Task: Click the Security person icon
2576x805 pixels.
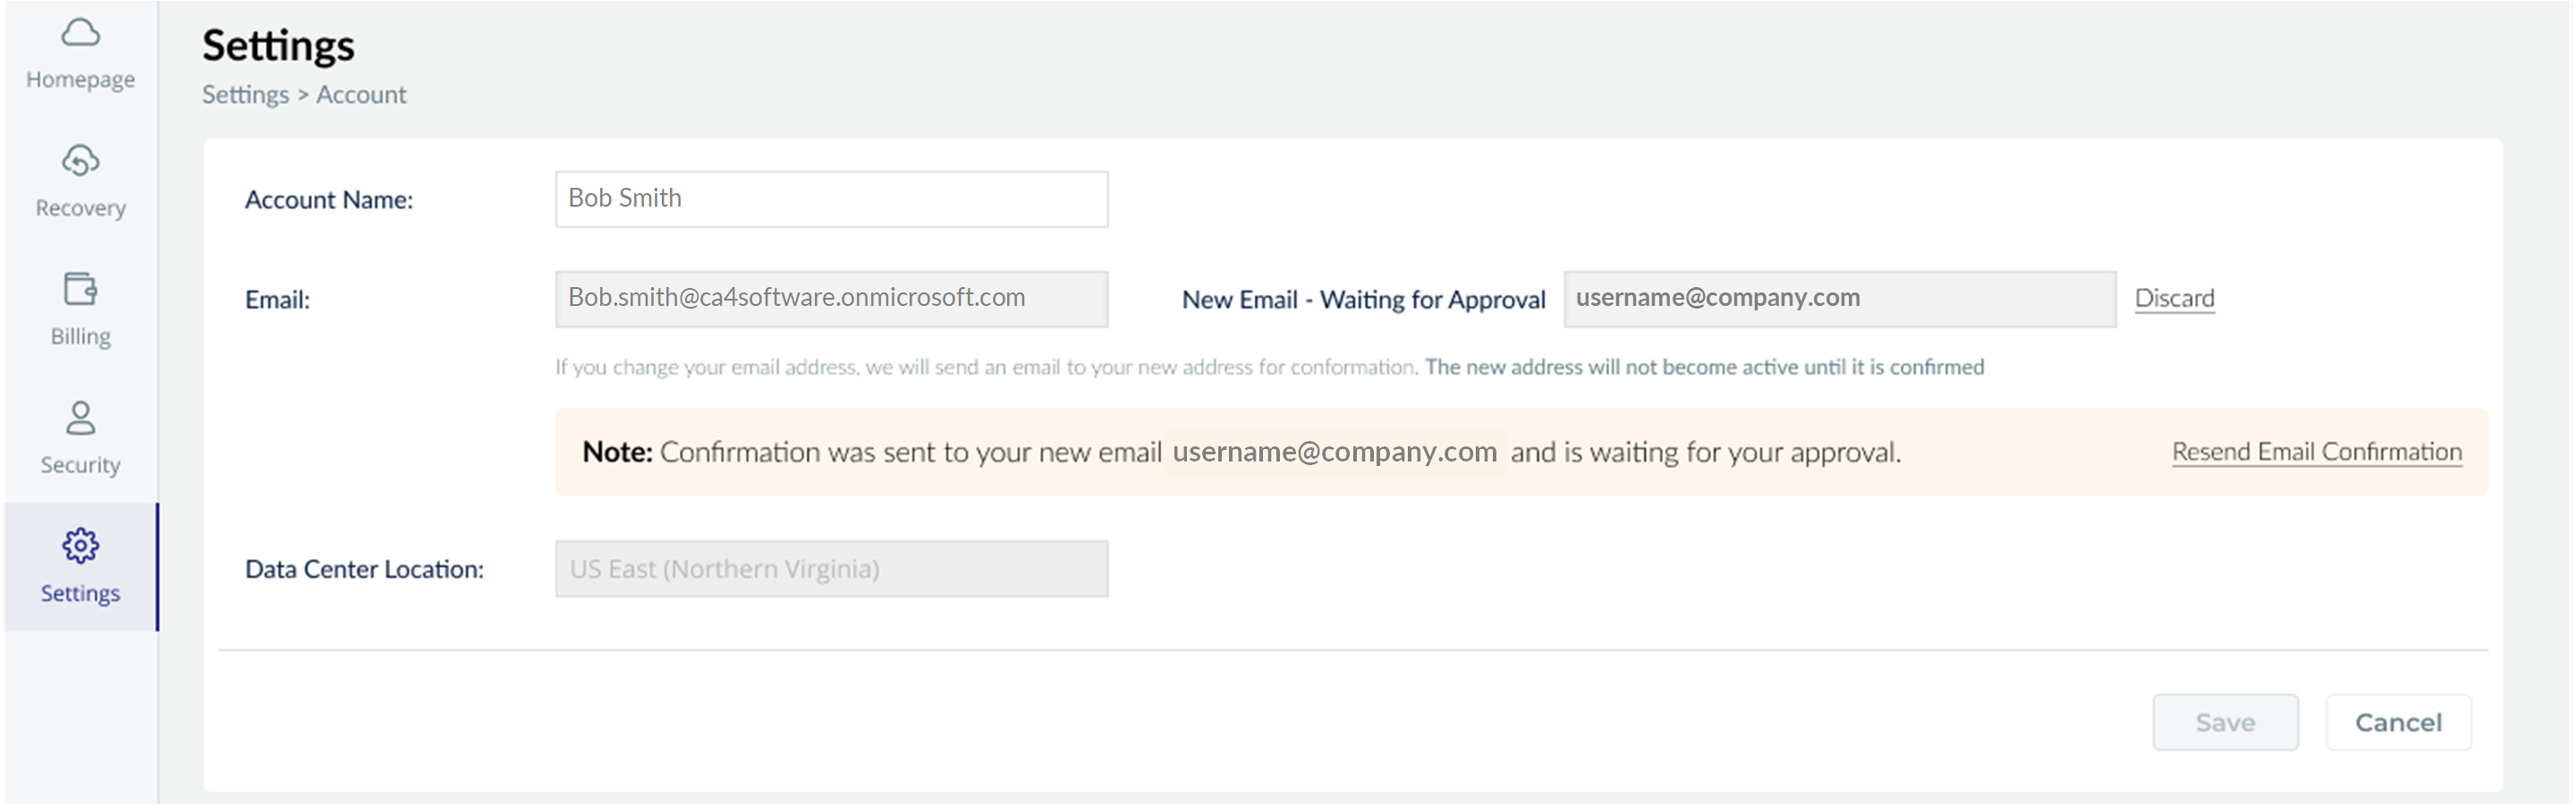Action: click(80, 418)
